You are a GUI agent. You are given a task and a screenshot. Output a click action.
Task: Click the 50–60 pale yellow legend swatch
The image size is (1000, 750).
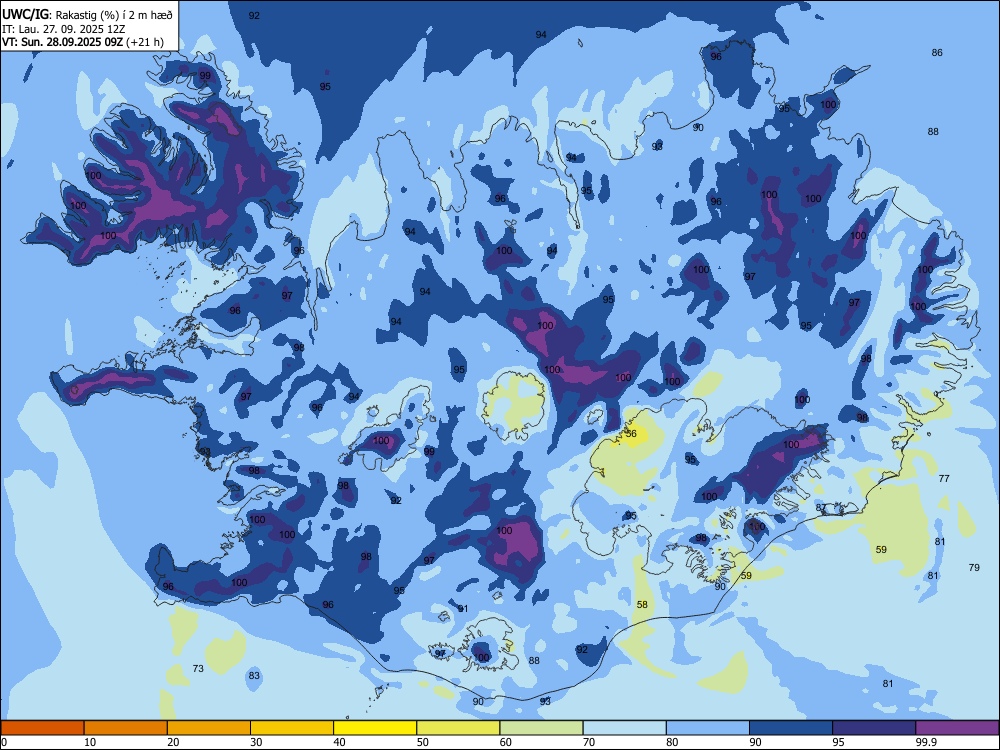[x=458, y=728]
